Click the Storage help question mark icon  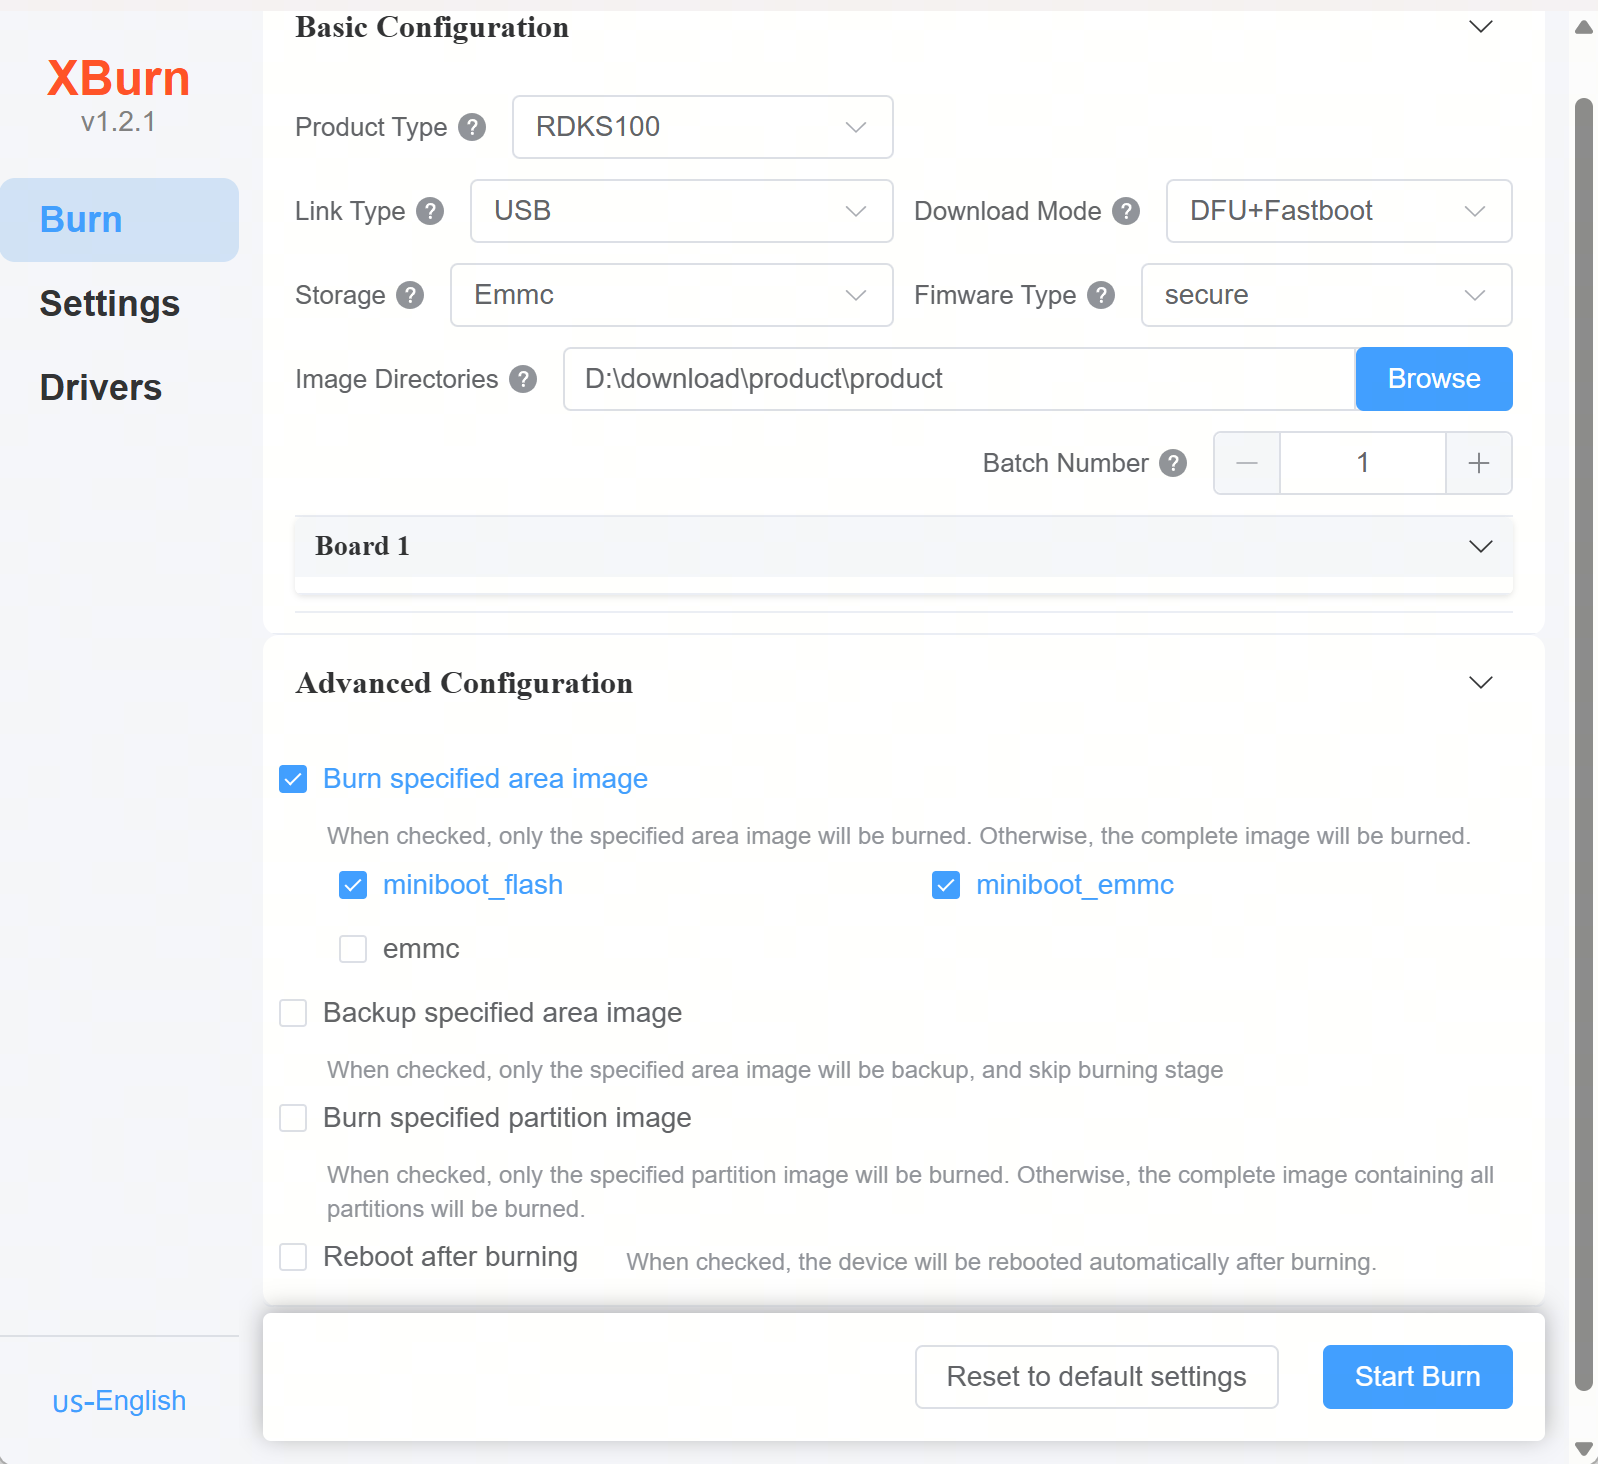(410, 295)
